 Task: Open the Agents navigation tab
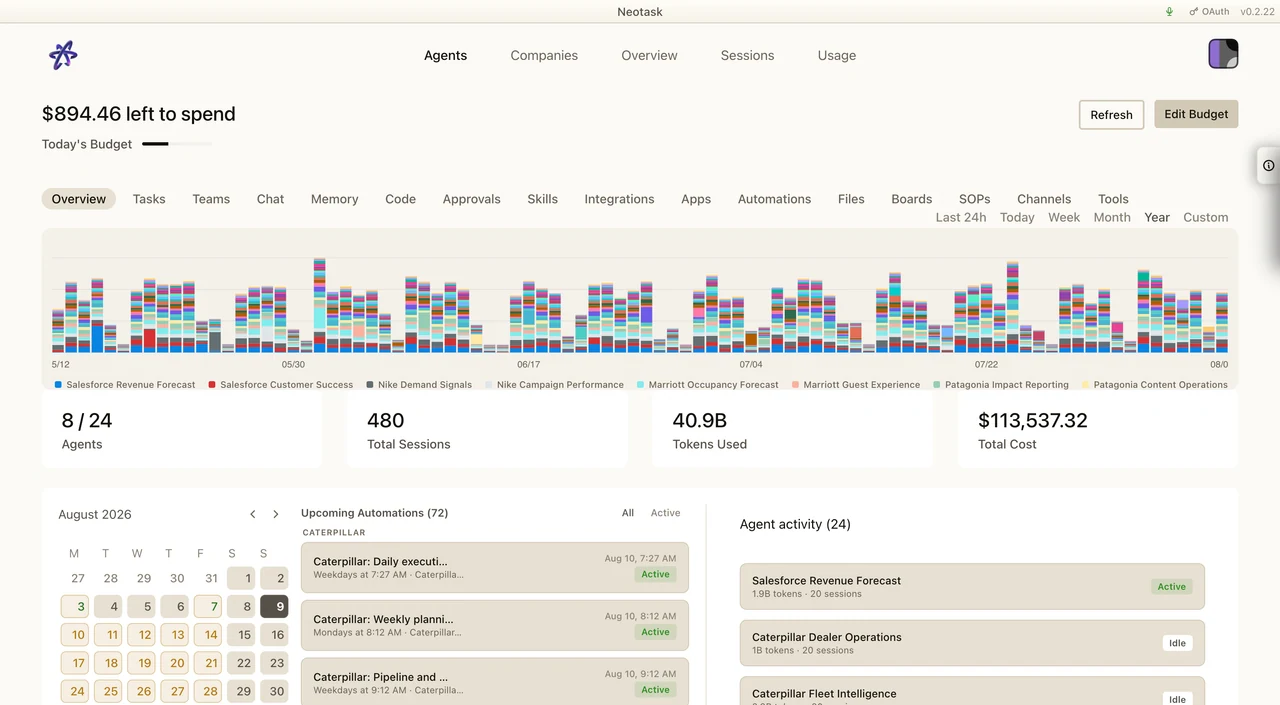point(445,55)
